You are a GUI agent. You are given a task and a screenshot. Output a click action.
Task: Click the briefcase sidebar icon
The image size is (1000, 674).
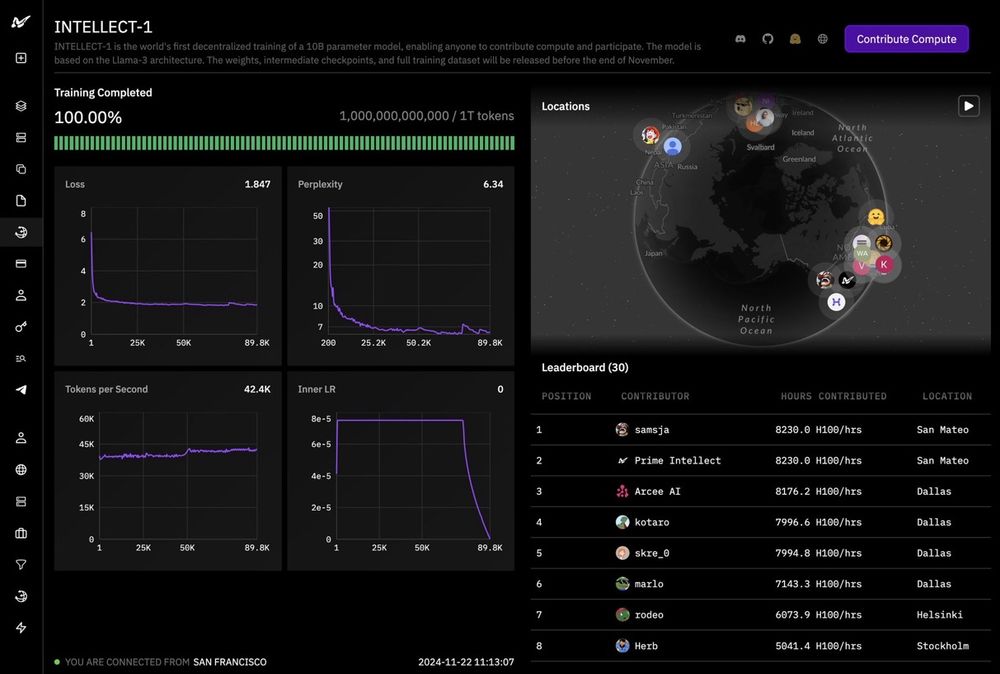point(21,533)
